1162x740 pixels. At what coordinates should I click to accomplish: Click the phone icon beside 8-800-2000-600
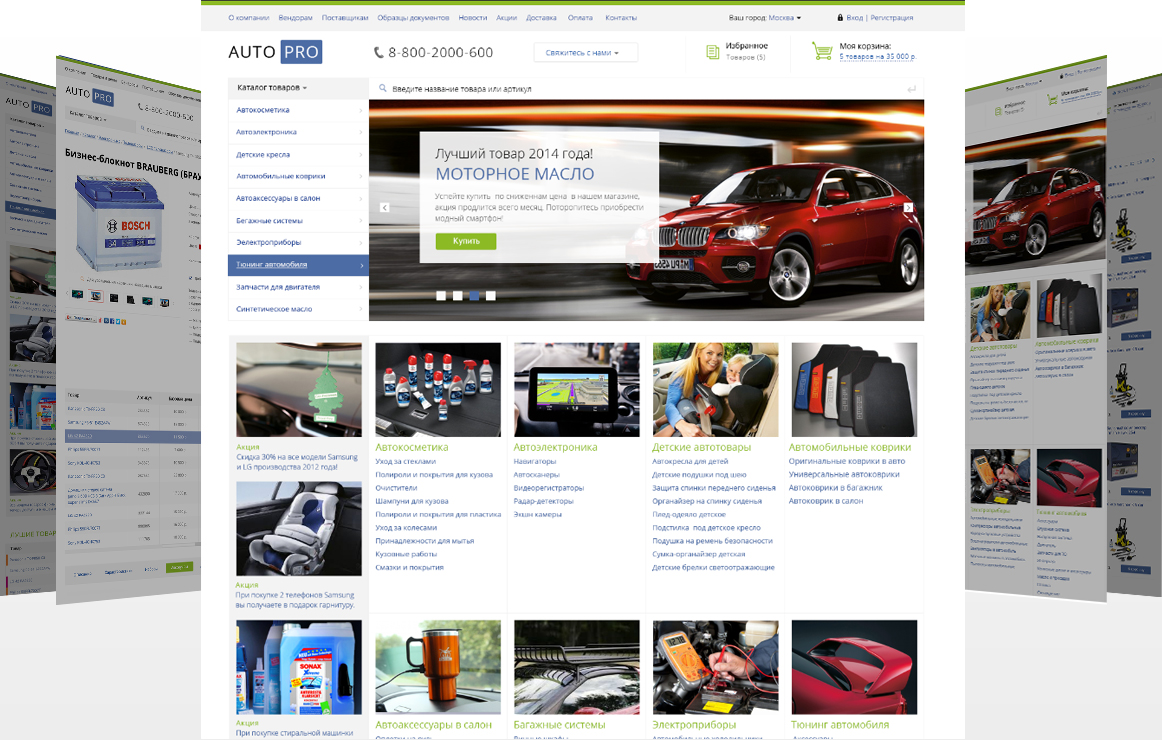click(x=379, y=53)
